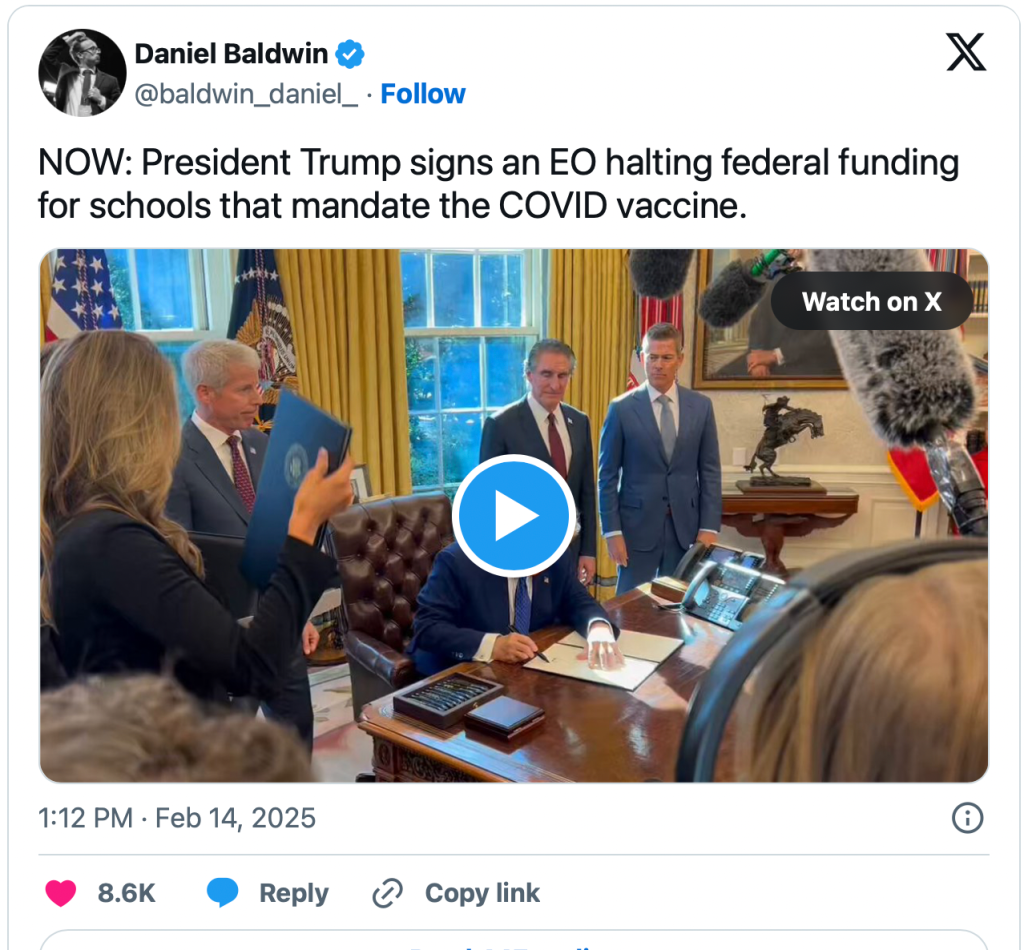Like the tweet with the heart icon
The width and height of the screenshot is (1024, 950).
click(61, 893)
